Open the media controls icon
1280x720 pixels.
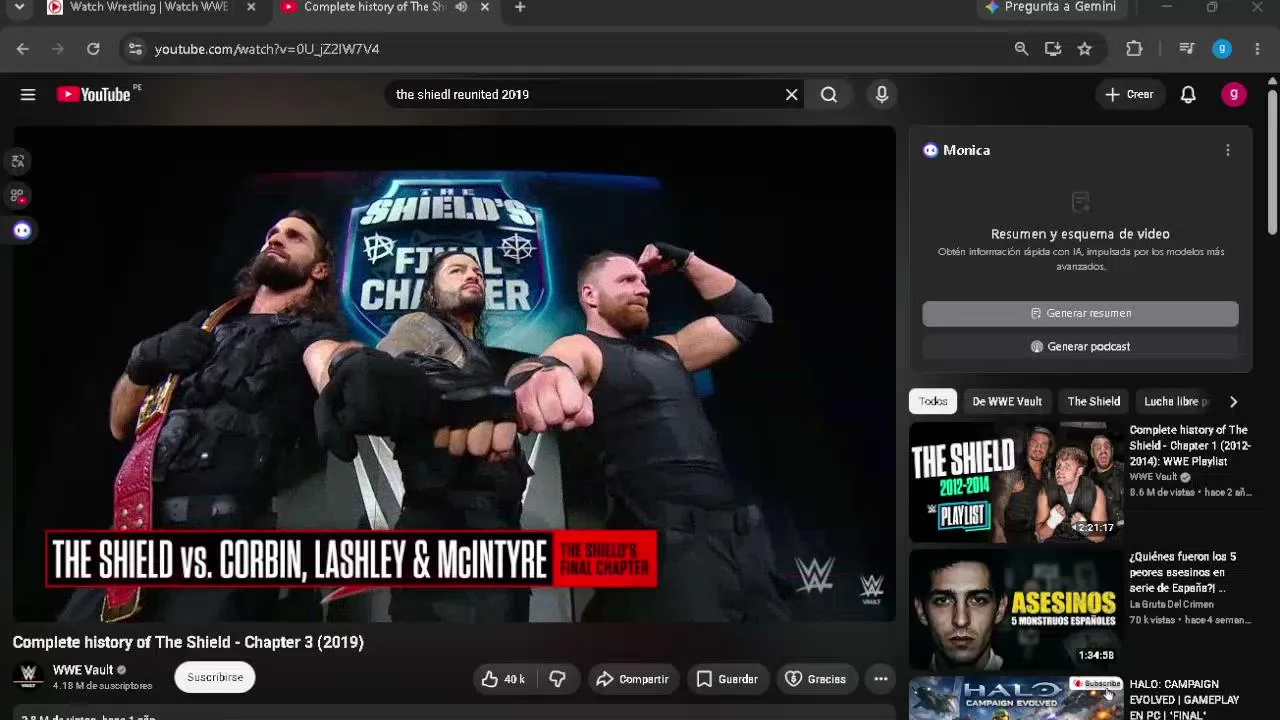coord(1187,49)
